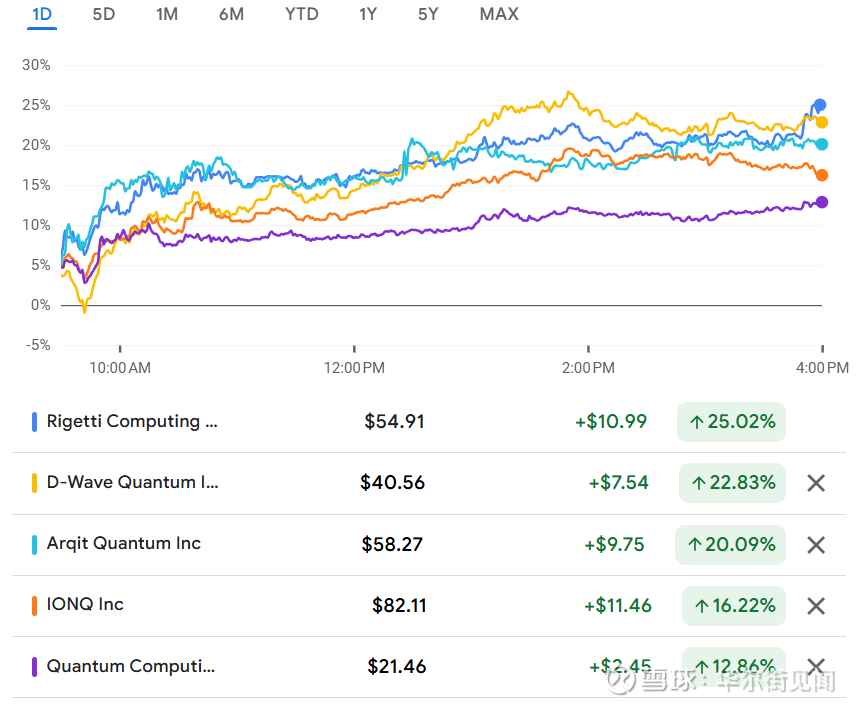Viewport: 861px width, 707px height.
Task: Remove Arqit Quantum Inc with X icon
Action: tap(816, 545)
